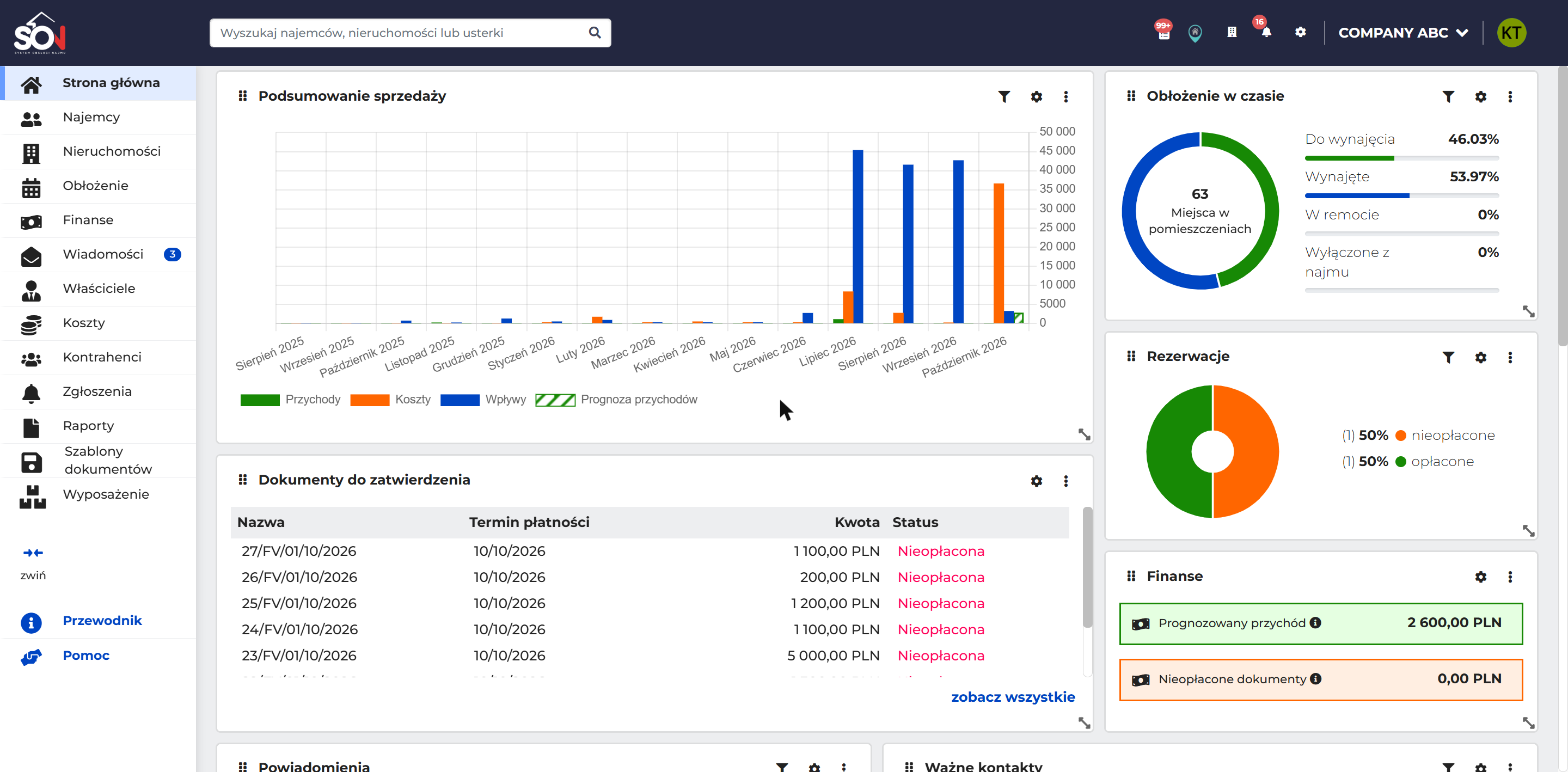Image resolution: width=1568 pixels, height=772 pixels.
Task: Click the SON logo
Action: point(40,33)
